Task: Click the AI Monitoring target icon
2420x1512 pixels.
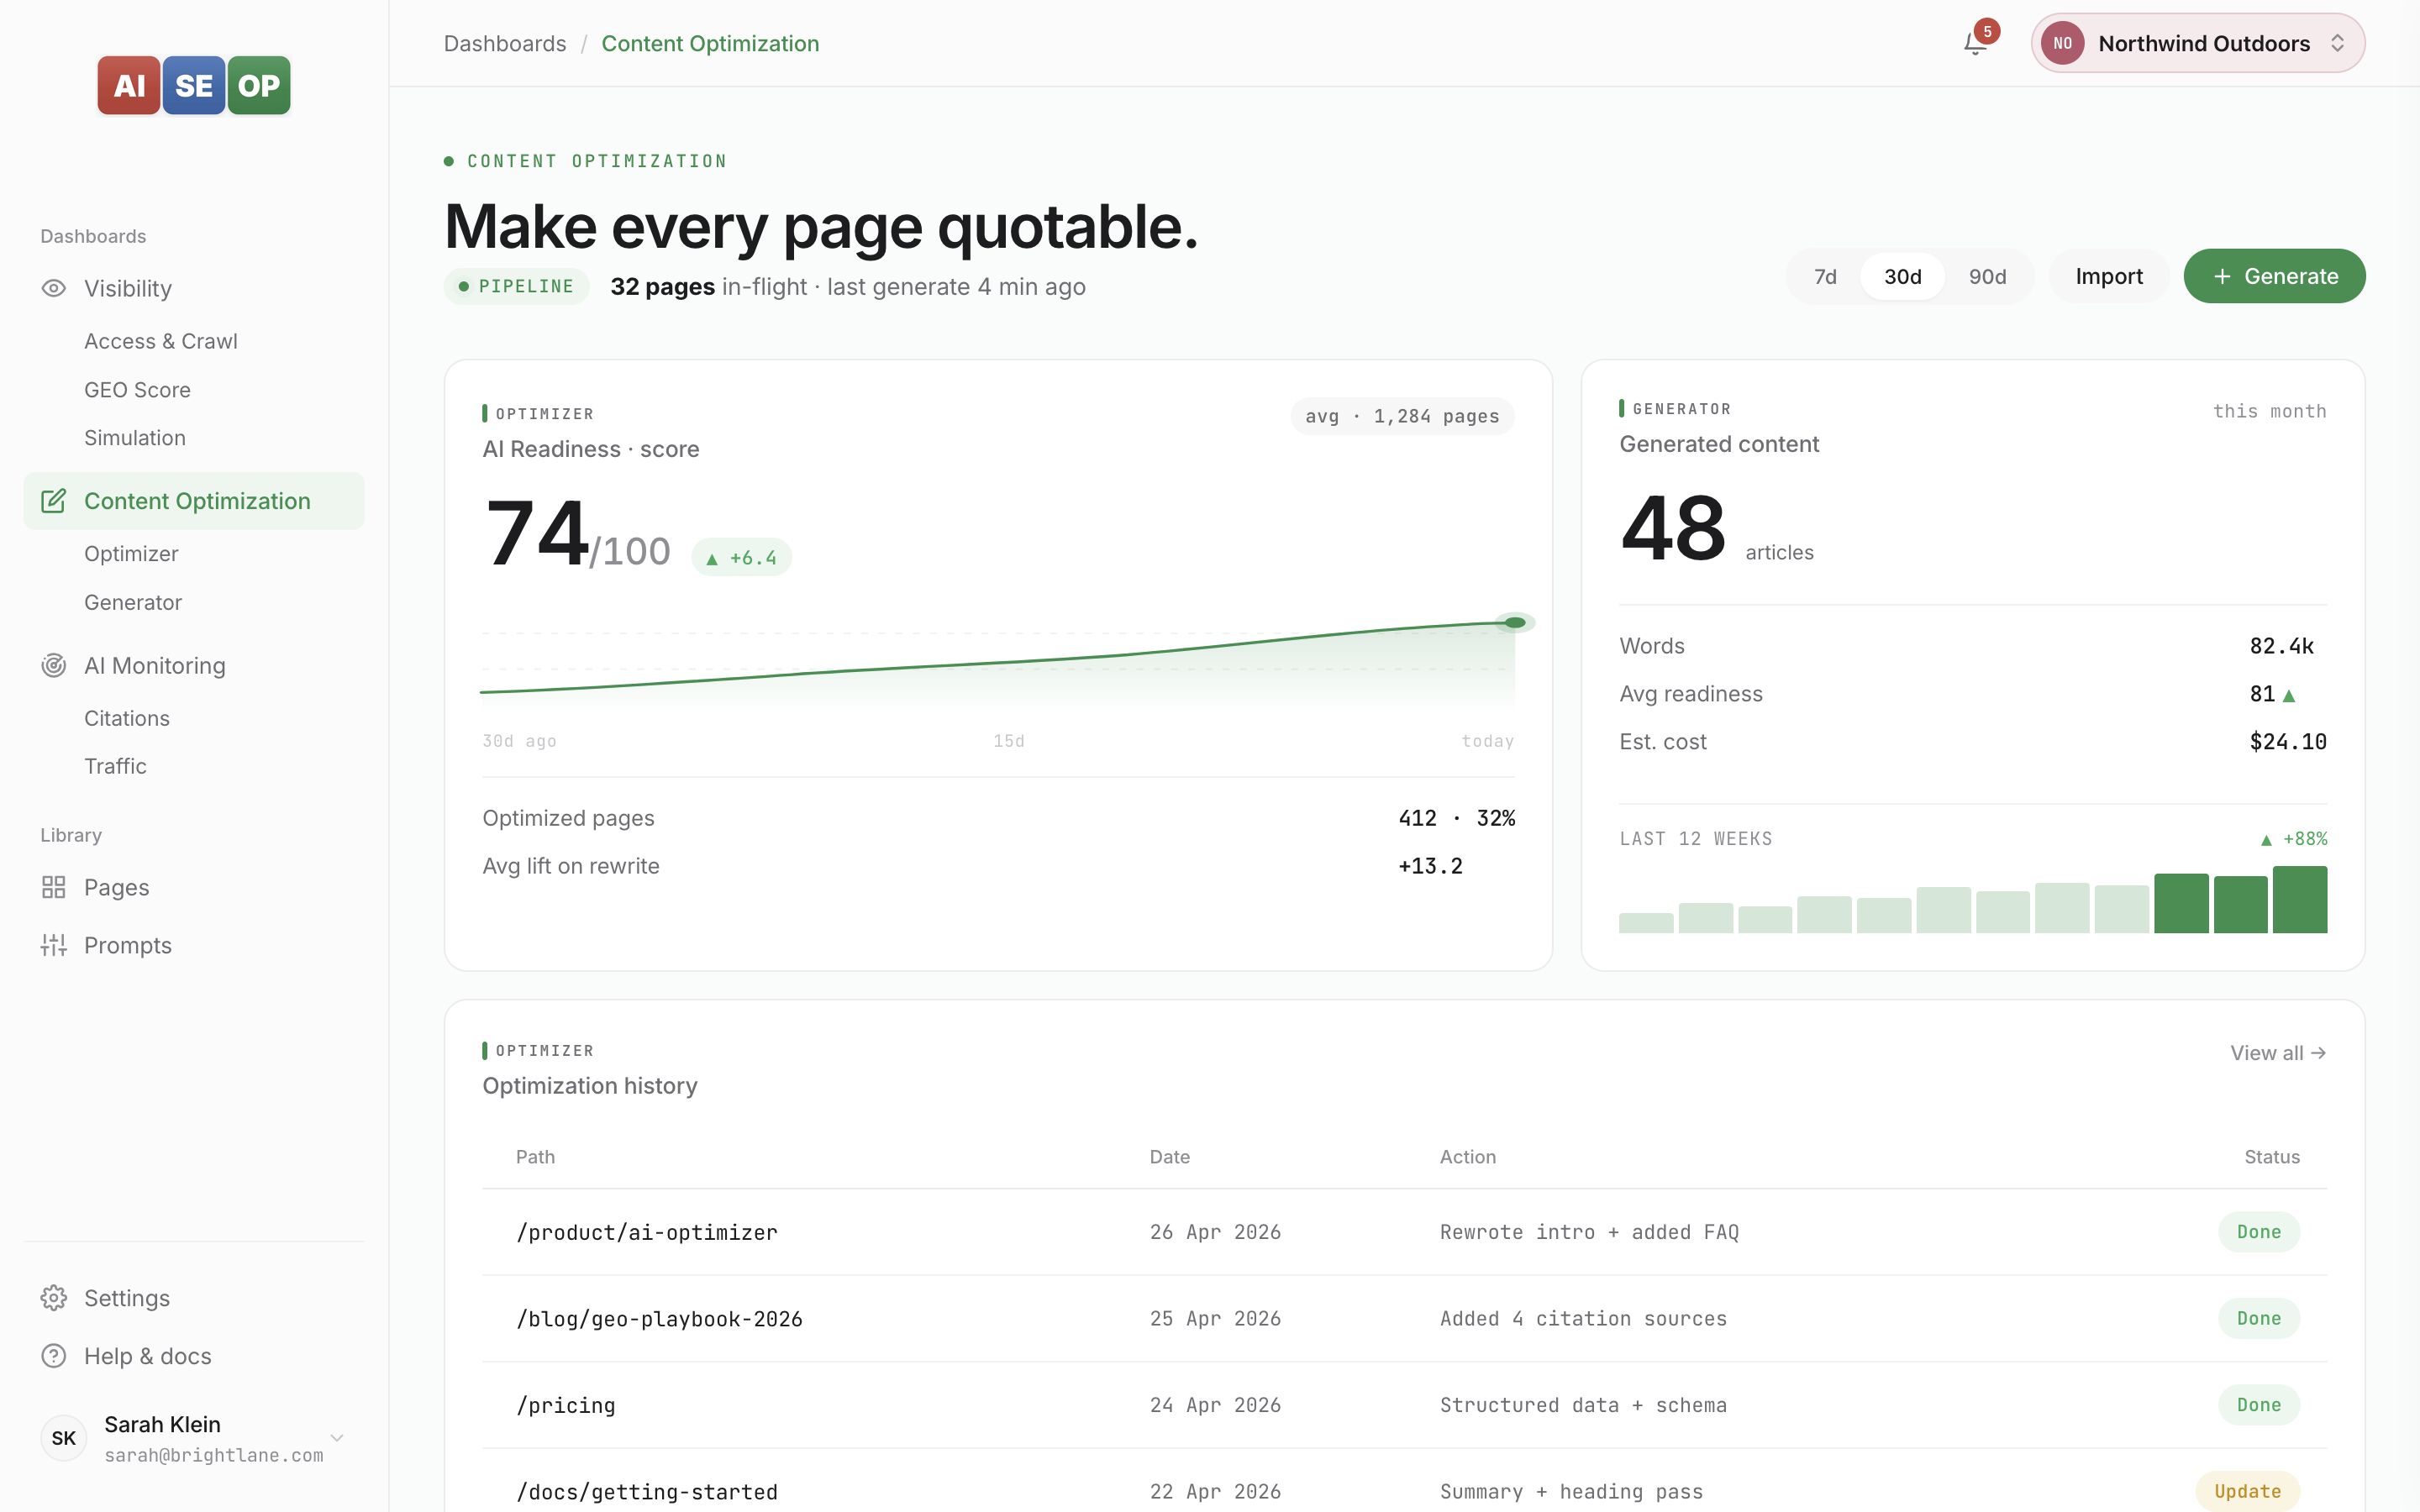Action: coord(54,665)
